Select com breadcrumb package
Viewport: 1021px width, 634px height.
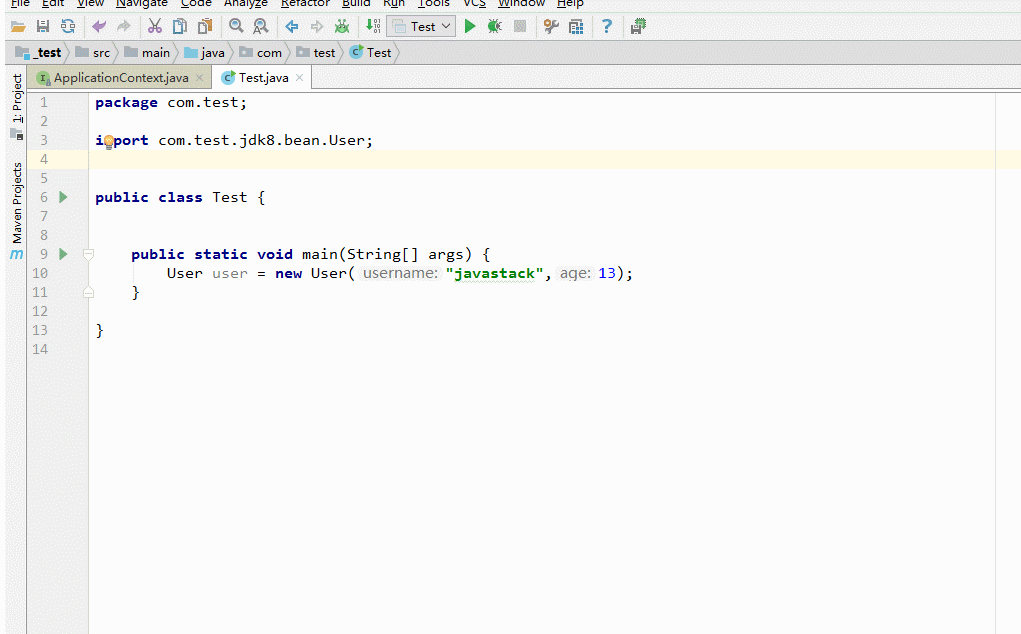point(260,53)
